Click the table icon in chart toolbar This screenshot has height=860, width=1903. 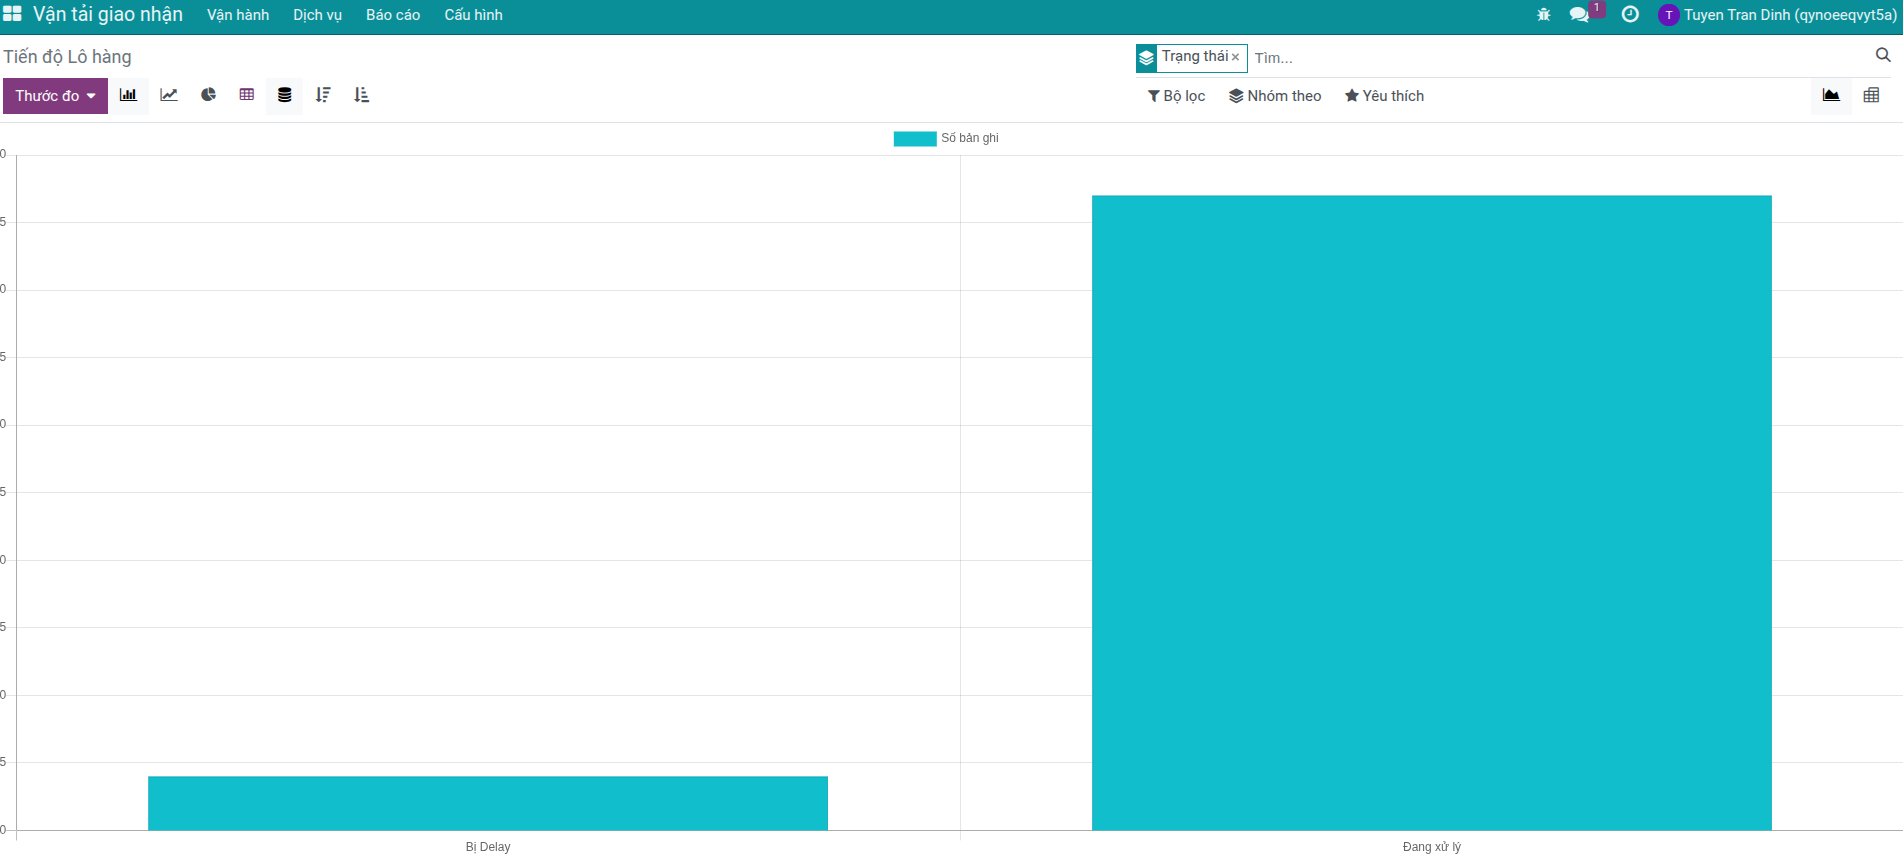pos(247,95)
